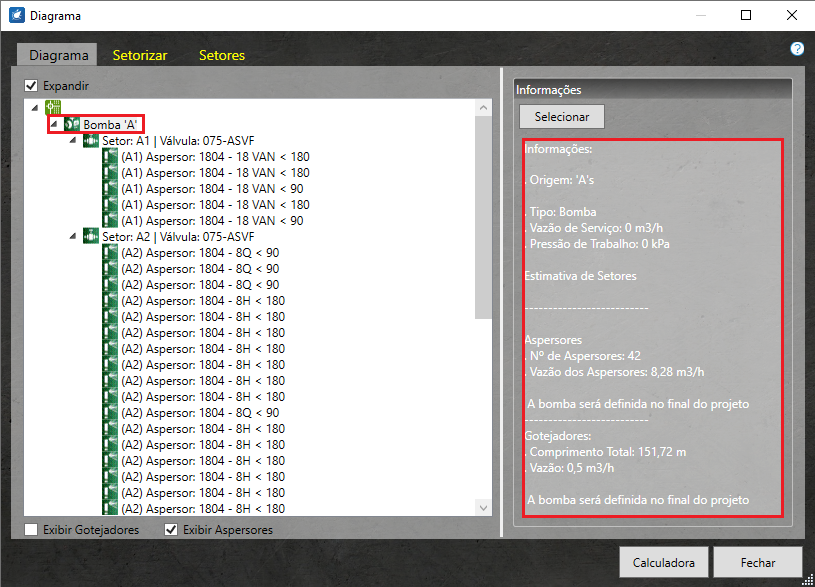Click the pump icon beside Bomba 'A'
This screenshot has height=587, width=815.
[x=71, y=124]
